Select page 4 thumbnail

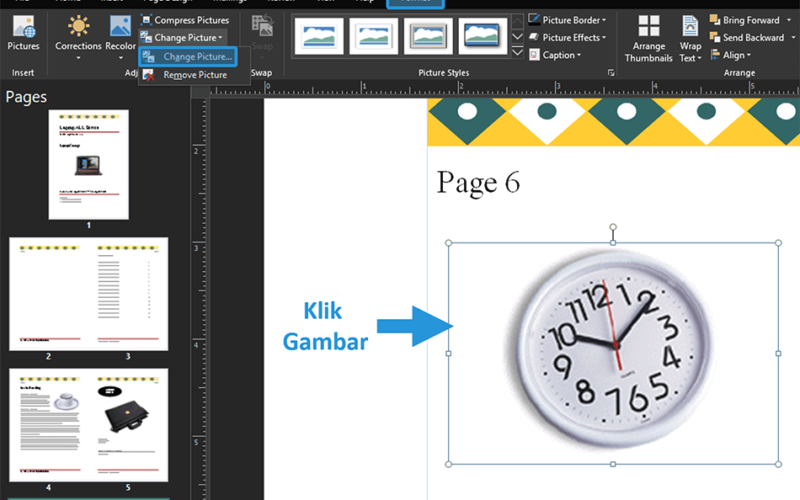(48, 425)
